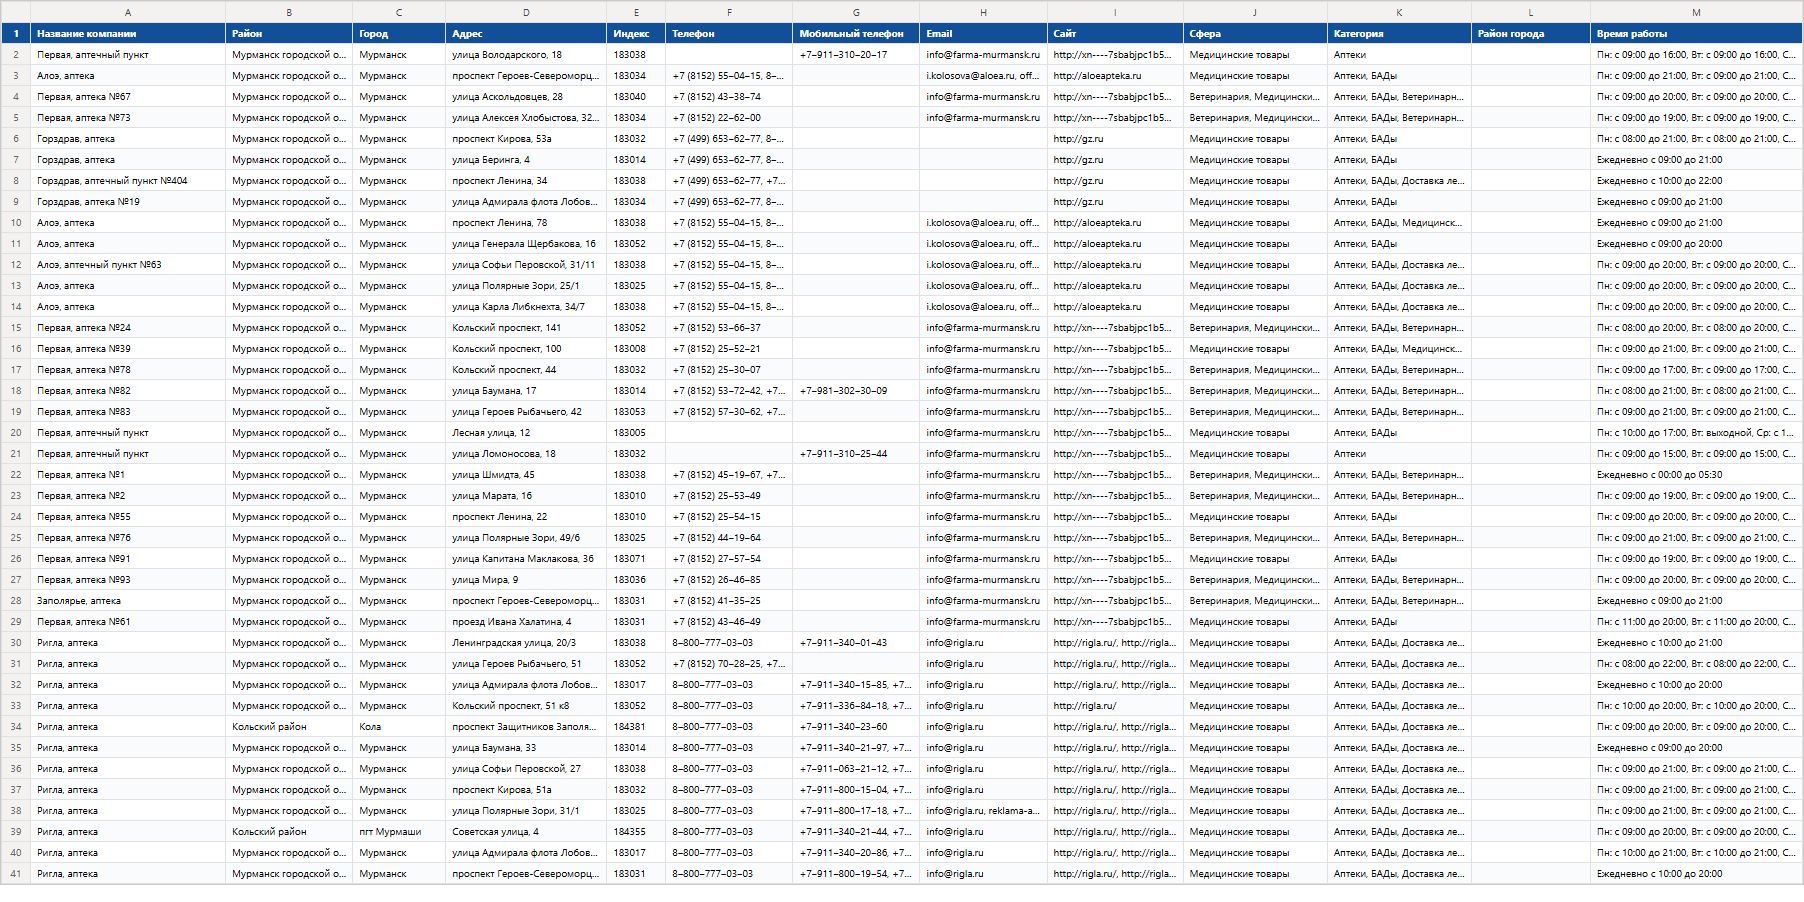
Task: Select the cell 'Первая, аптека №78'
Action: 128,370
